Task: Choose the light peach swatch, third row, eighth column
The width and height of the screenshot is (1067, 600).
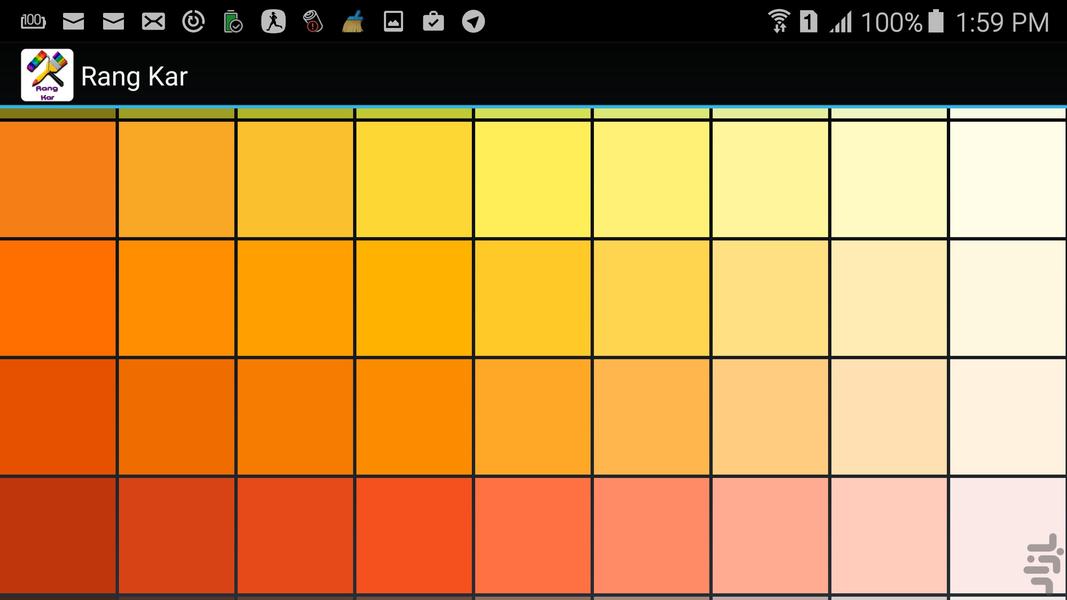Action: click(x=888, y=416)
